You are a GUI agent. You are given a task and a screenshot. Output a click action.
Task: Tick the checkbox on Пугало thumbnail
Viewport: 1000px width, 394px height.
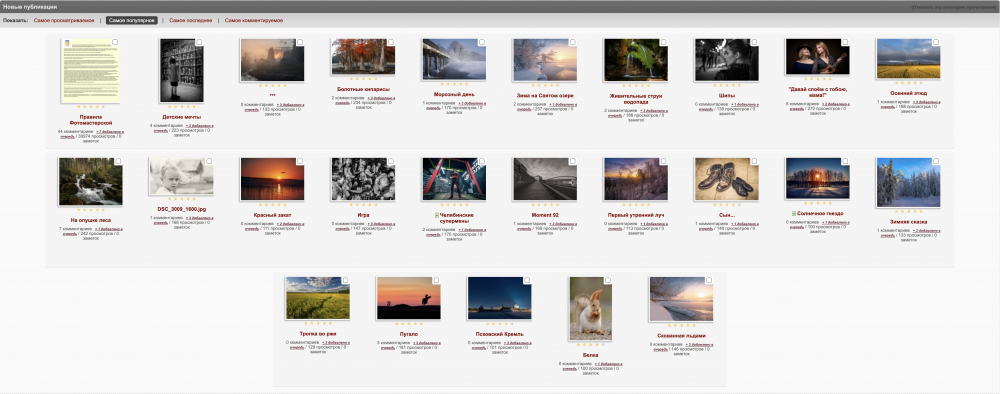[x=436, y=280]
